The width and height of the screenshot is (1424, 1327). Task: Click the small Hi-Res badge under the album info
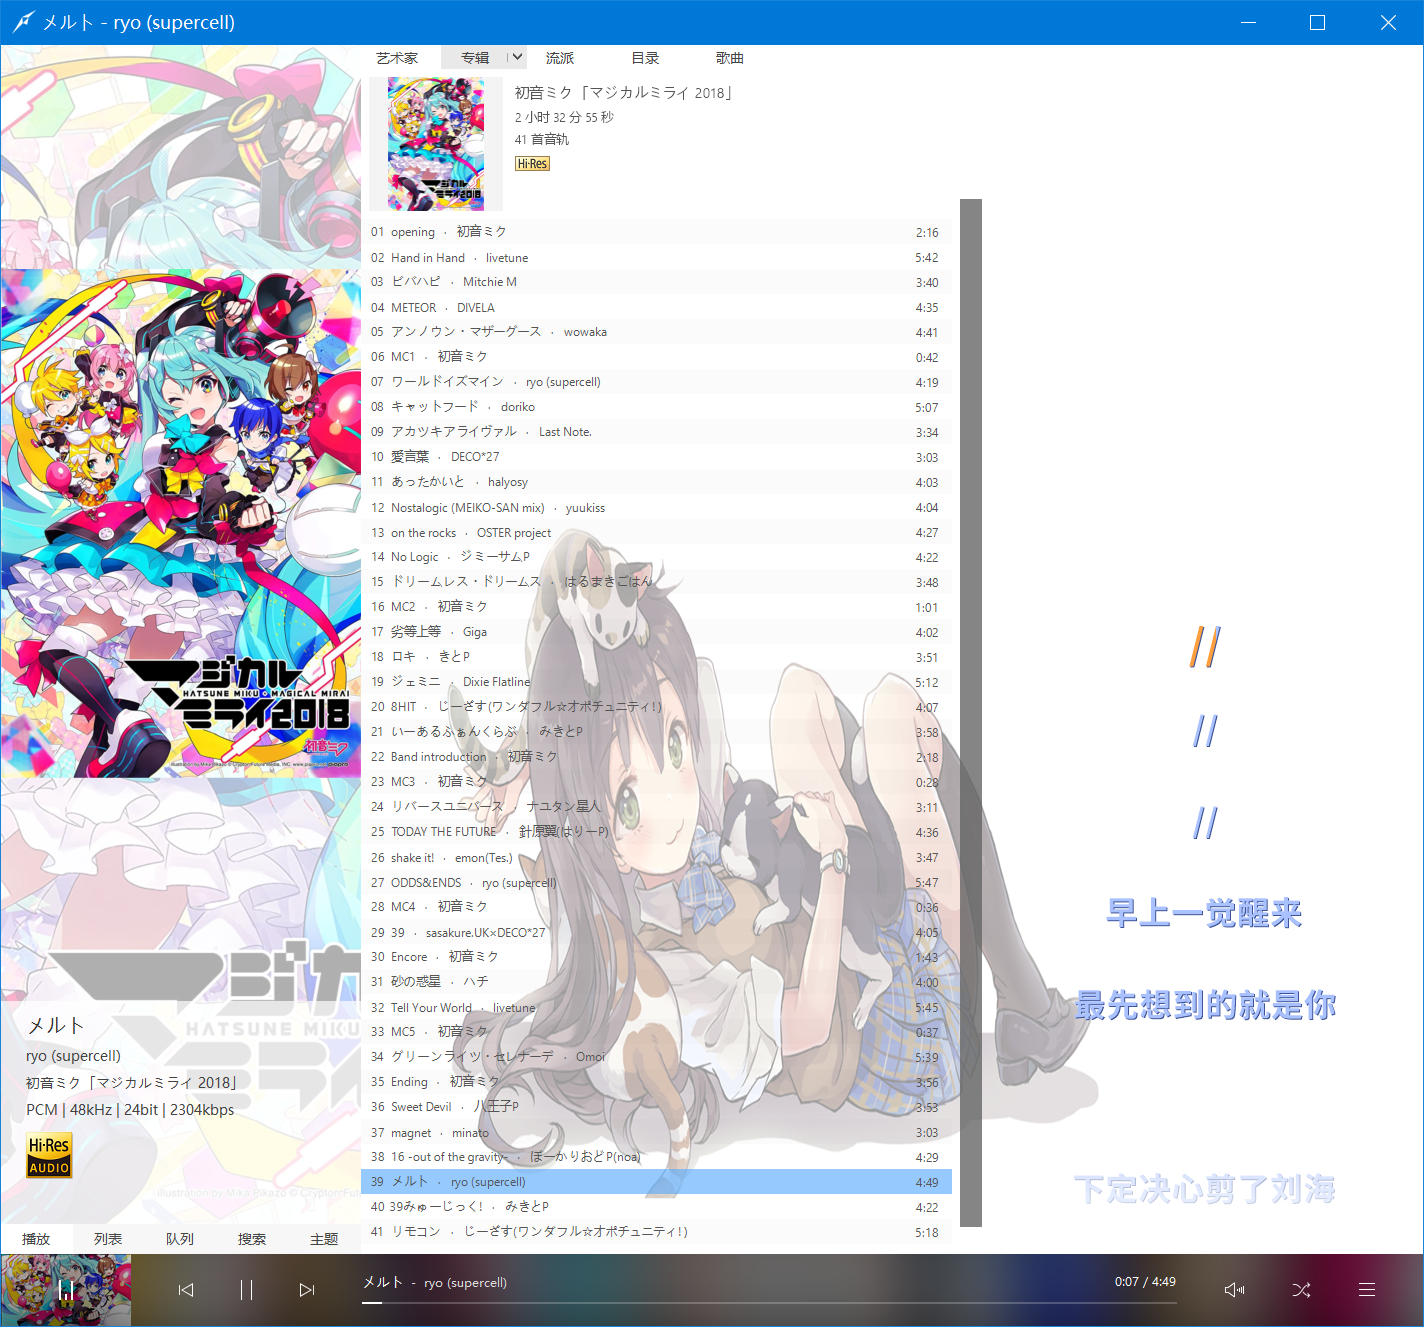[x=532, y=164]
